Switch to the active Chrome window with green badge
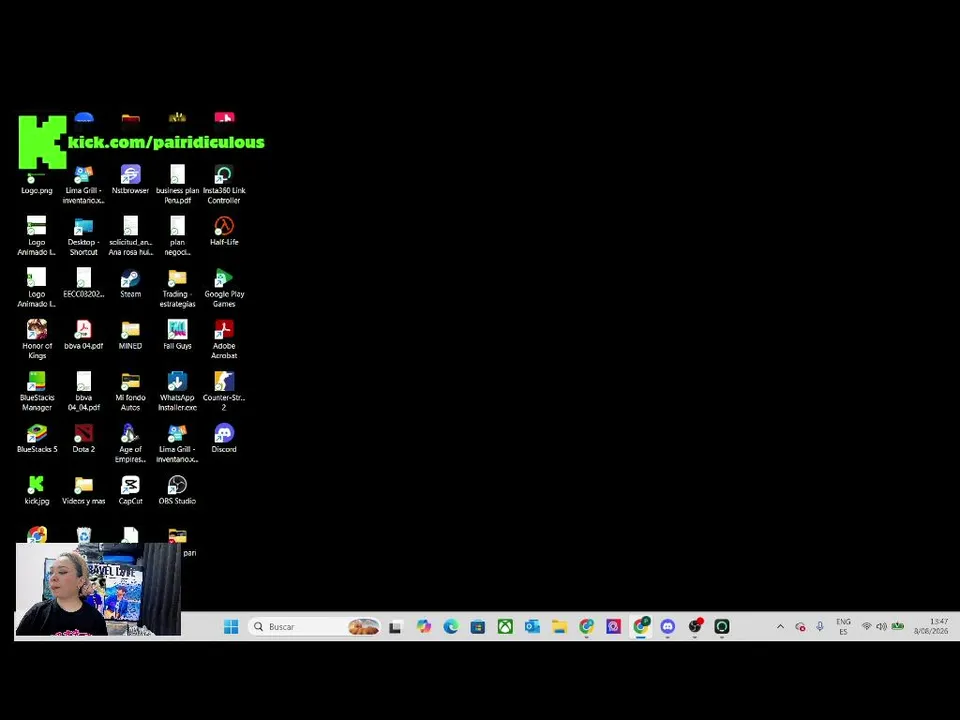 (641, 626)
